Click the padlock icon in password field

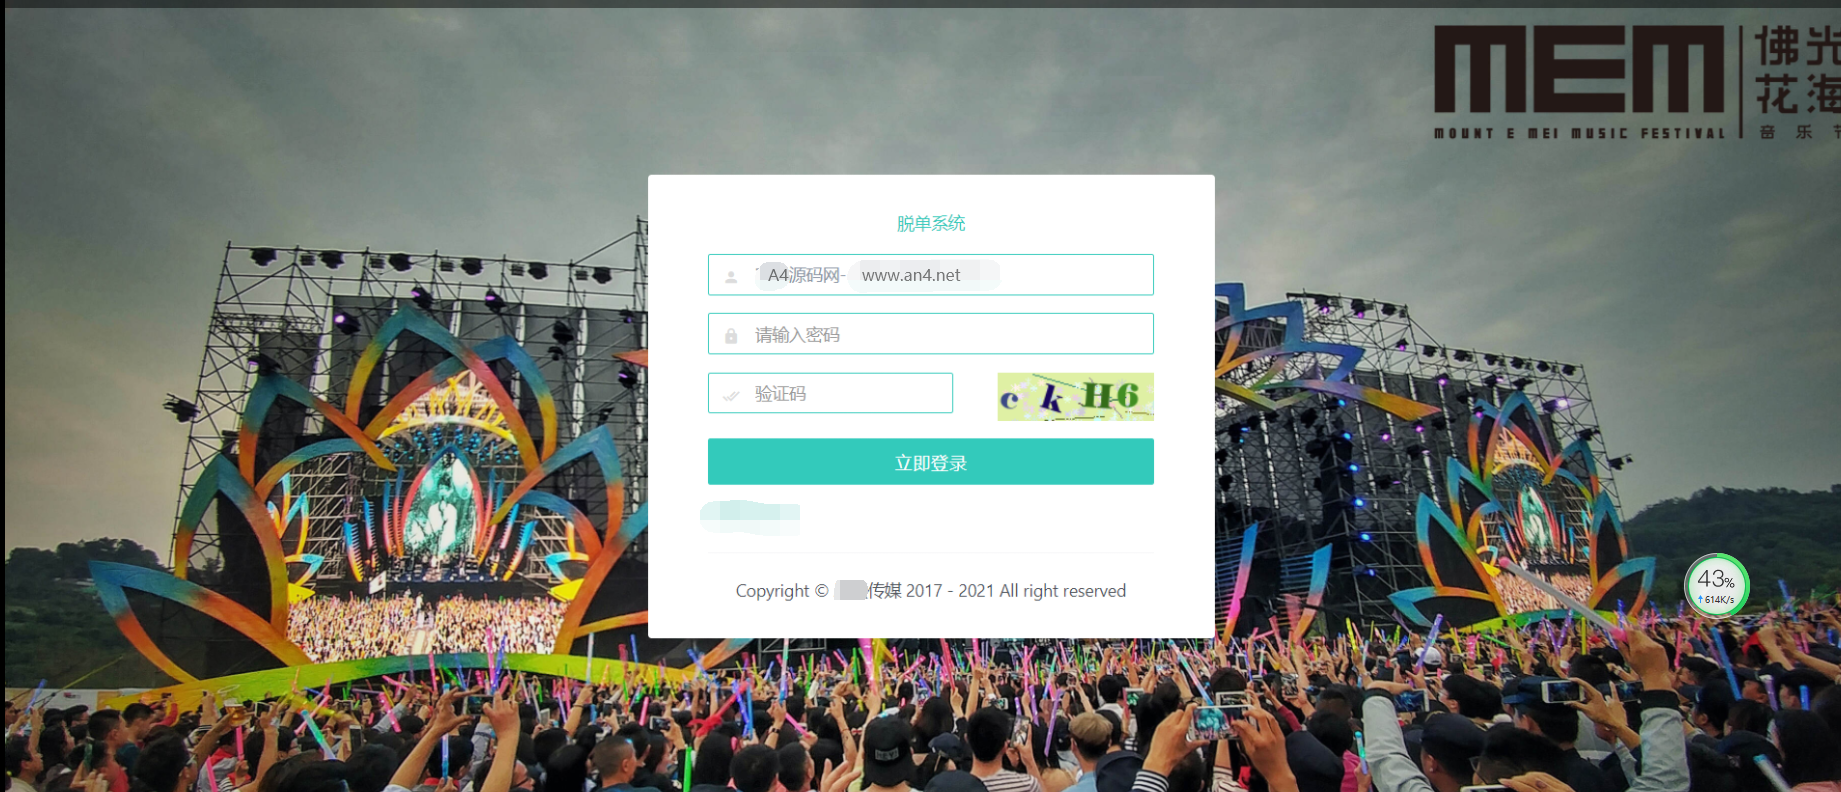point(731,336)
